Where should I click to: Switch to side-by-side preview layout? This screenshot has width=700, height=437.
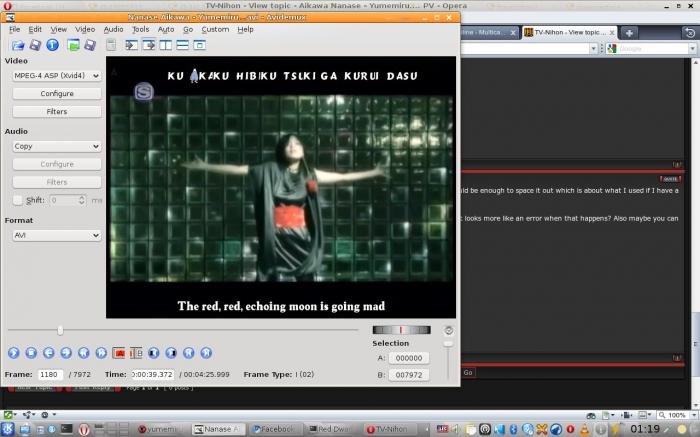(x=166, y=45)
